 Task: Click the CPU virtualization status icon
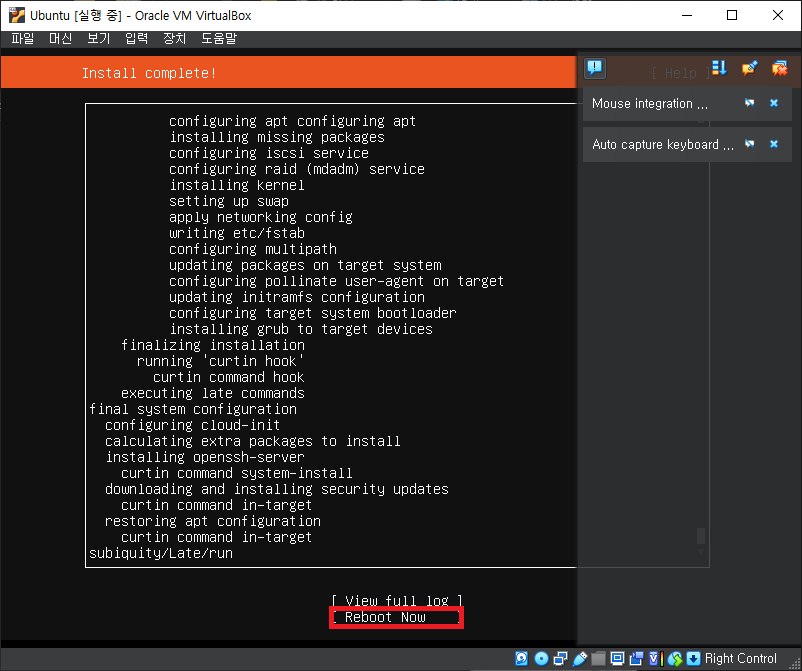click(656, 659)
